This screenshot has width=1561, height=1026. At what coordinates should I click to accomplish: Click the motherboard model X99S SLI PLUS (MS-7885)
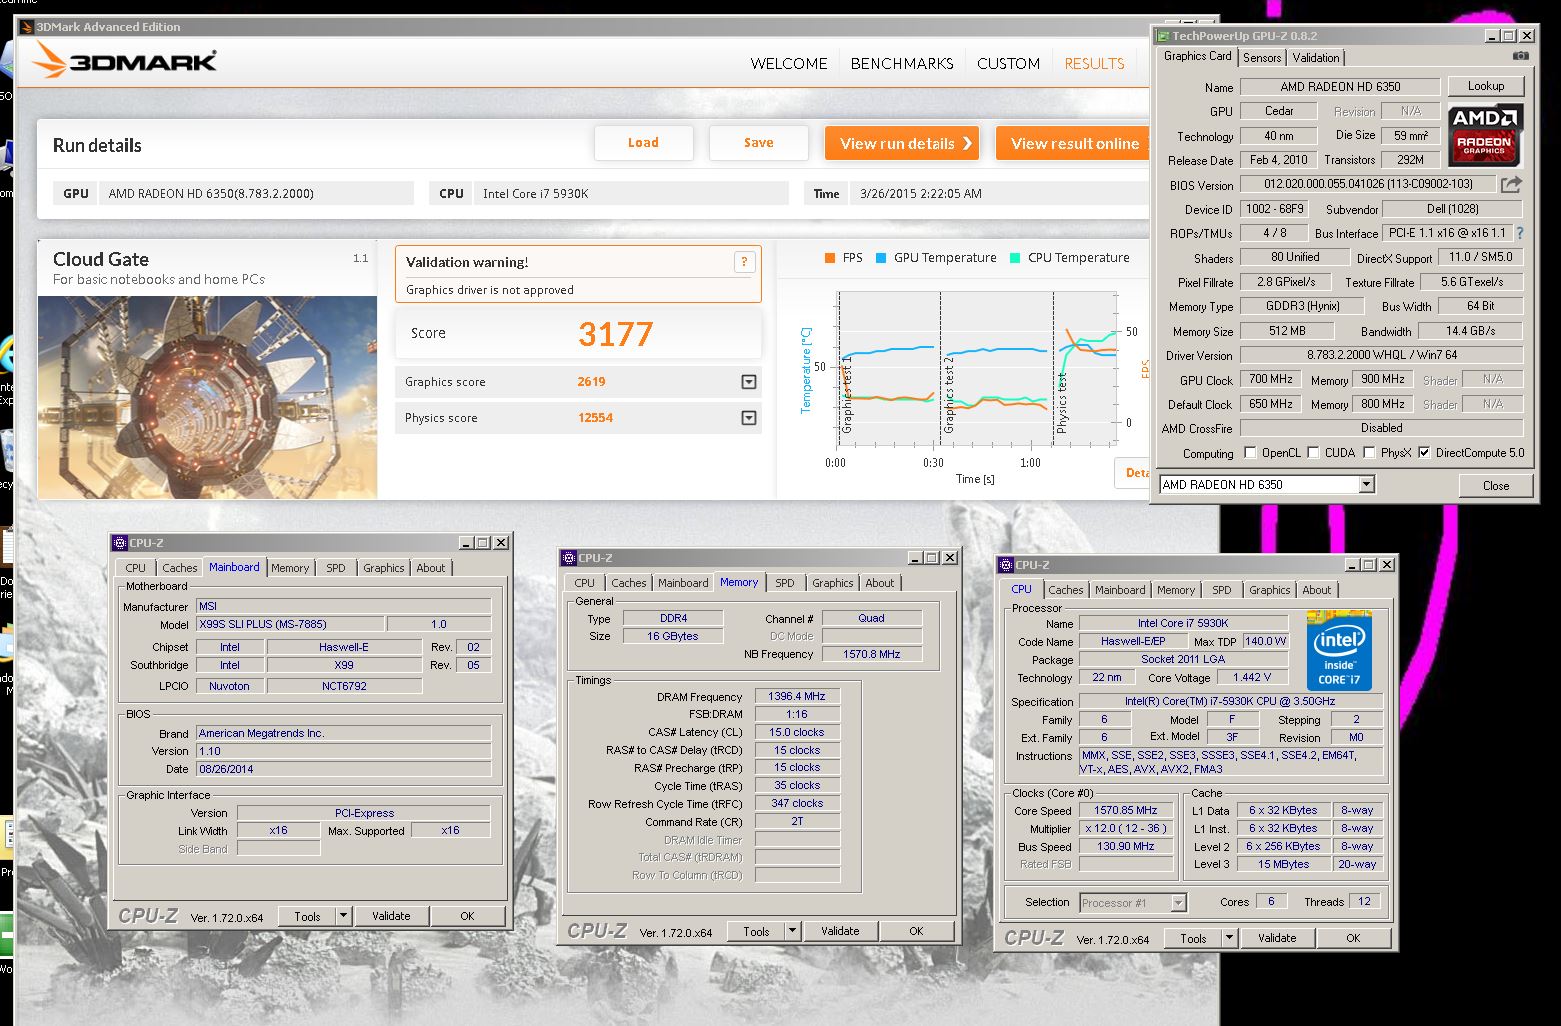click(289, 624)
